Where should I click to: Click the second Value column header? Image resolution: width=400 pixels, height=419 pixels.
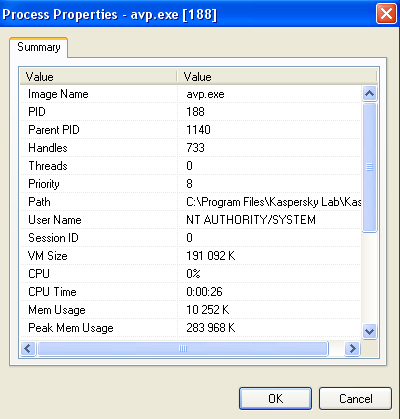coord(277,77)
